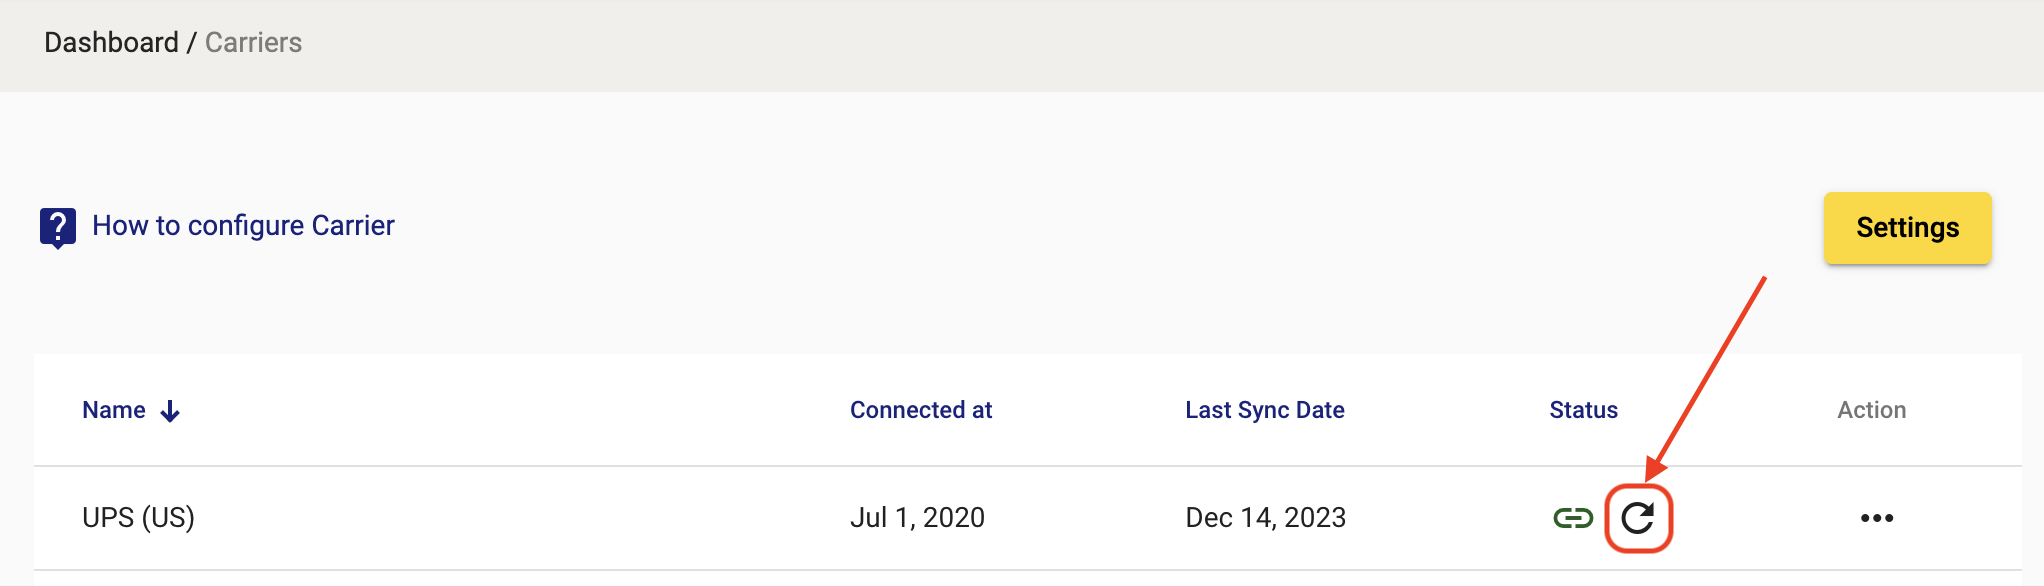This screenshot has width=2044, height=586.
Task: Click the Carriers breadcrumb item
Action: pyautogui.click(x=253, y=43)
